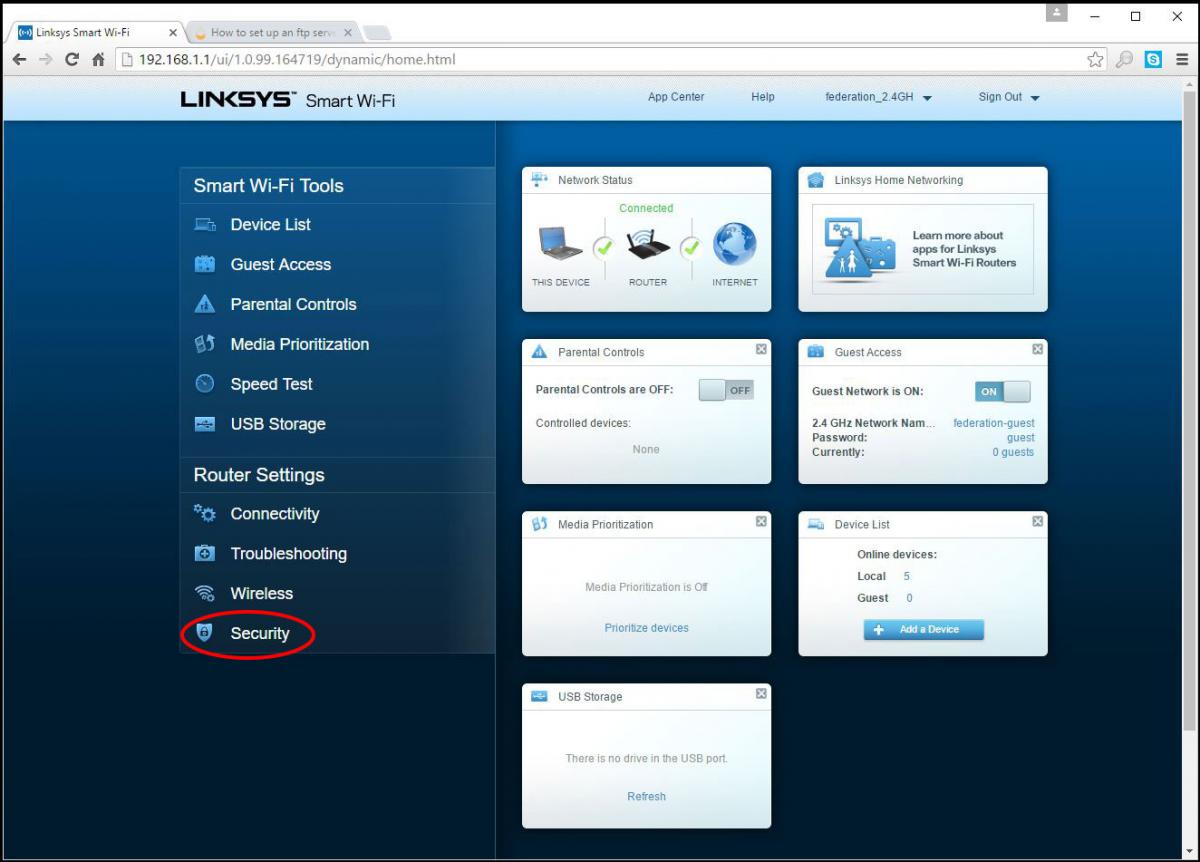Click the Guest devices count 0
The image size is (1200, 862).
(909, 598)
